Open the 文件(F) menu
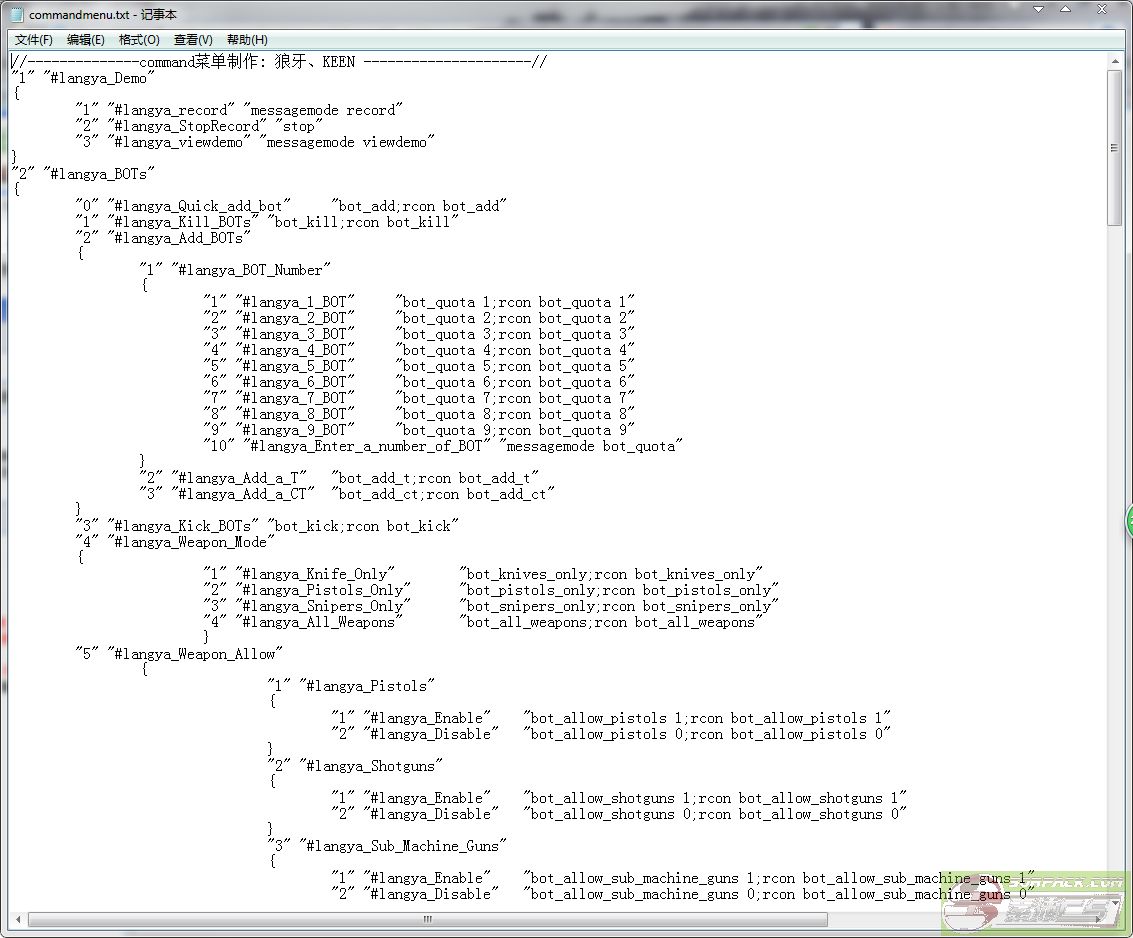This screenshot has width=1133, height=938. [x=33, y=40]
